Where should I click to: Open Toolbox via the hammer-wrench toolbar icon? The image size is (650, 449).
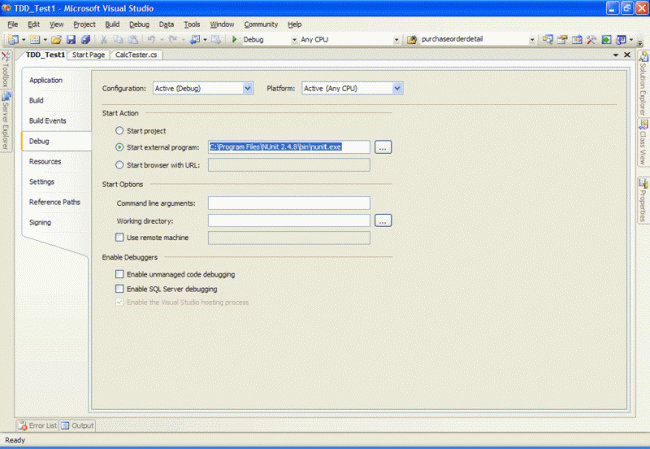click(x=591, y=39)
